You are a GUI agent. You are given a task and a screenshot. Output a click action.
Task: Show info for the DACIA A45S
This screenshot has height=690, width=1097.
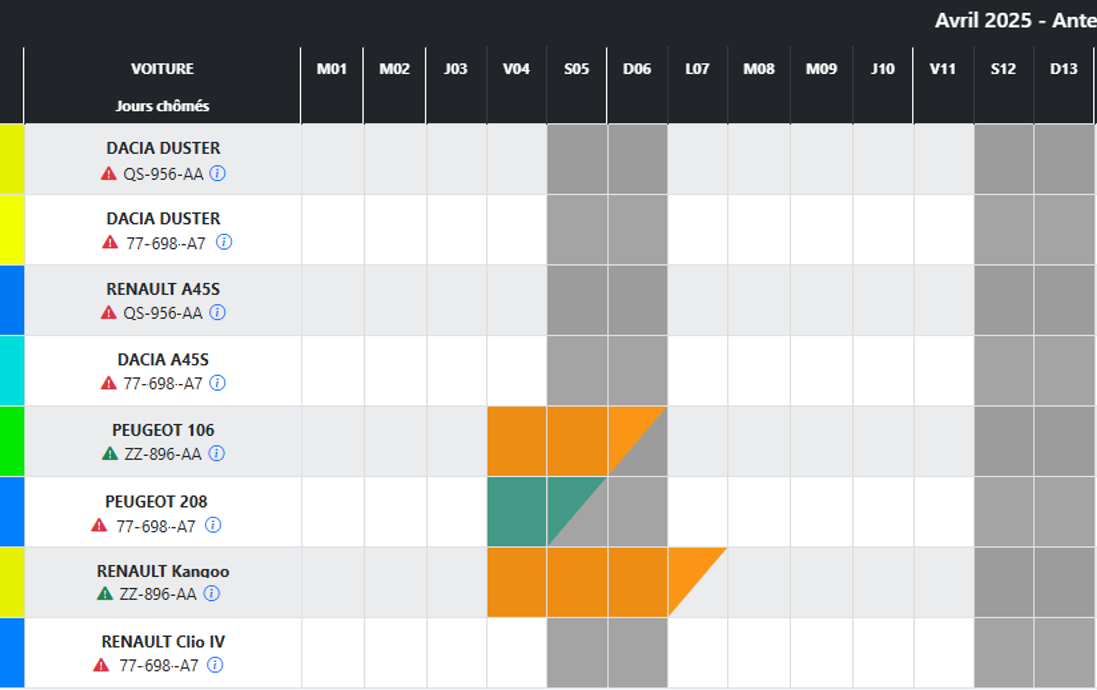click(218, 383)
